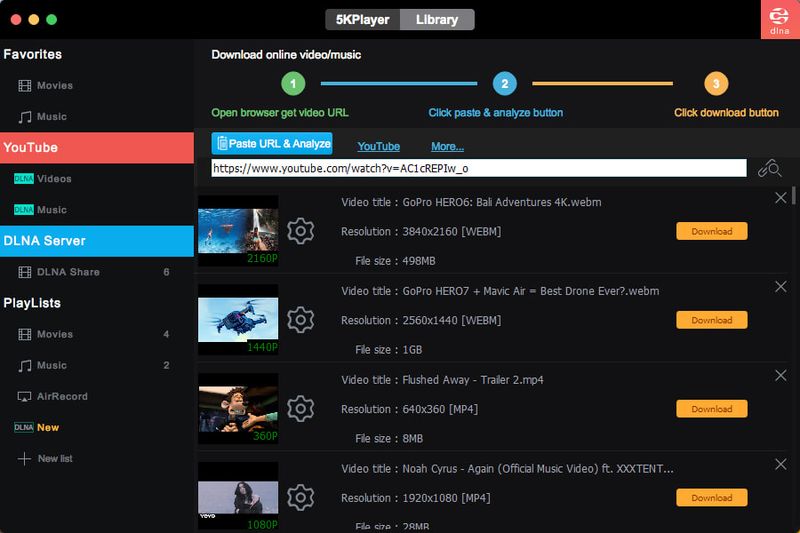Screen dimensions: 800x533
Task: Click 'Click download button' step text
Action: (727, 113)
